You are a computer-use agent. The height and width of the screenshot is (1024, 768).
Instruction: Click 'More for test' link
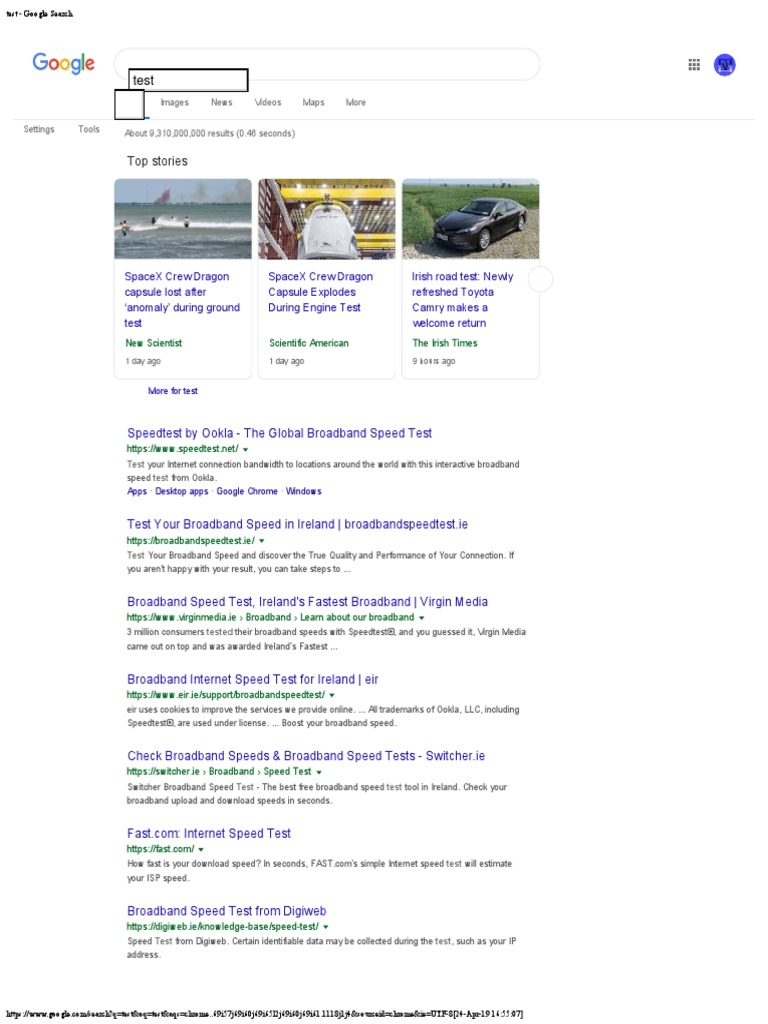pyautogui.click(x=172, y=391)
